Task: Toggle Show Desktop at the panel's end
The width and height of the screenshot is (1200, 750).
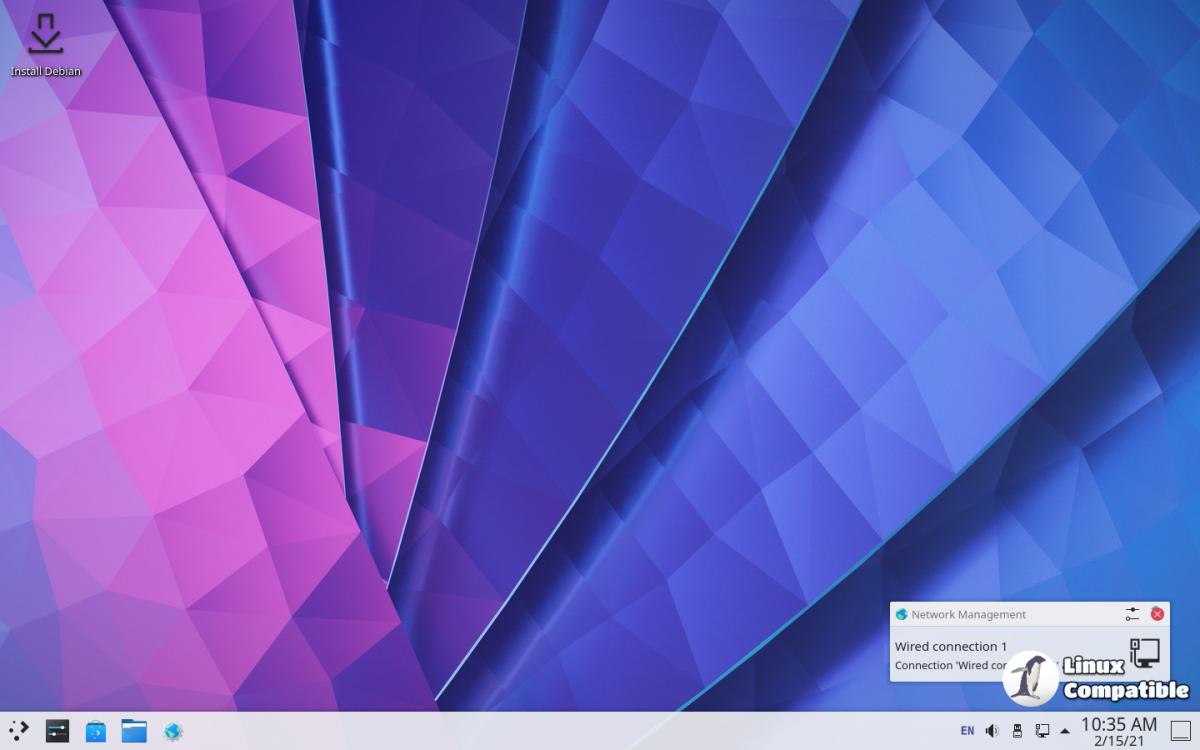Action: 1181,731
